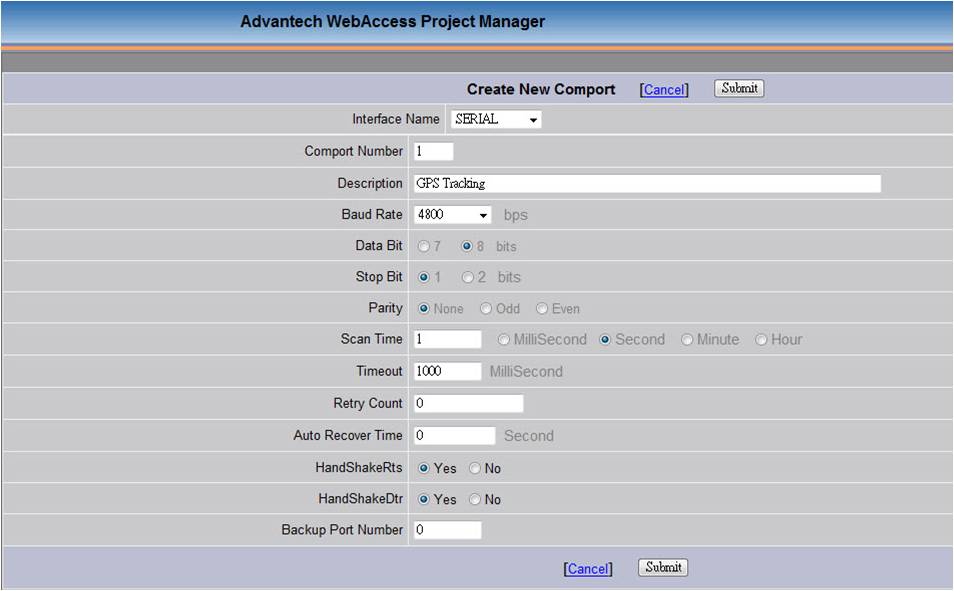
Task: Click the Interface Name label
Action: pos(395,119)
